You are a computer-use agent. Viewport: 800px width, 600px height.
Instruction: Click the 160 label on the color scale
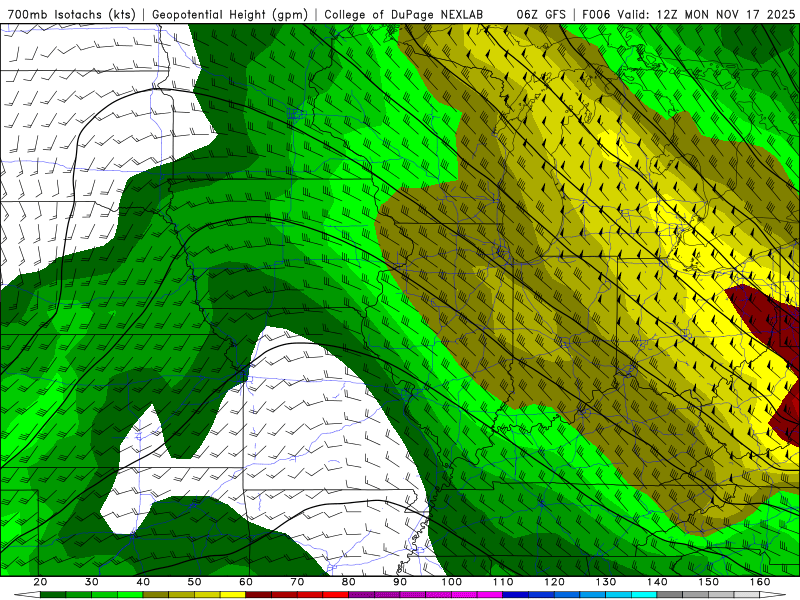coord(760,582)
